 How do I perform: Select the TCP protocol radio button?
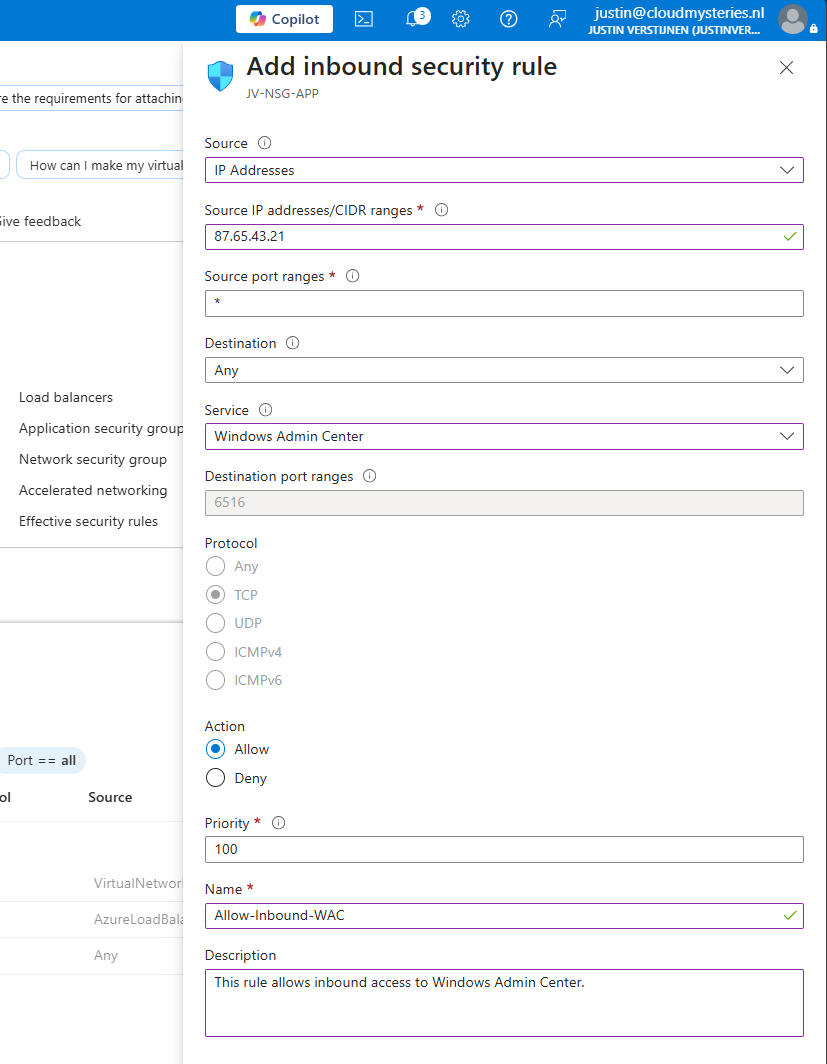pyautogui.click(x=215, y=595)
